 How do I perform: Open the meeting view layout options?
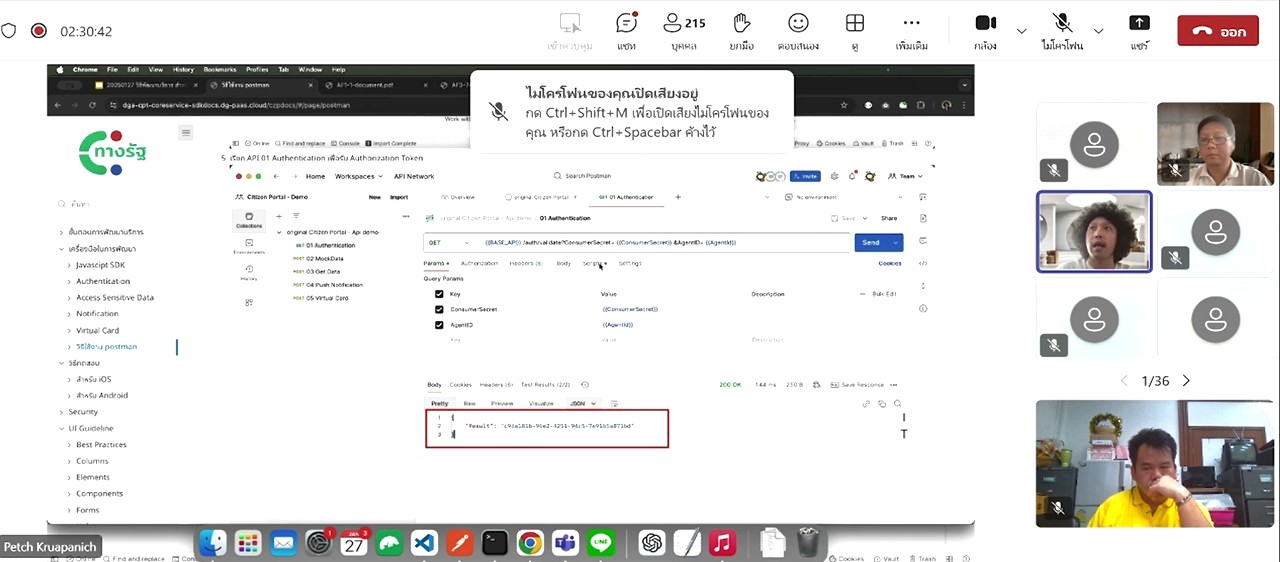(x=855, y=30)
